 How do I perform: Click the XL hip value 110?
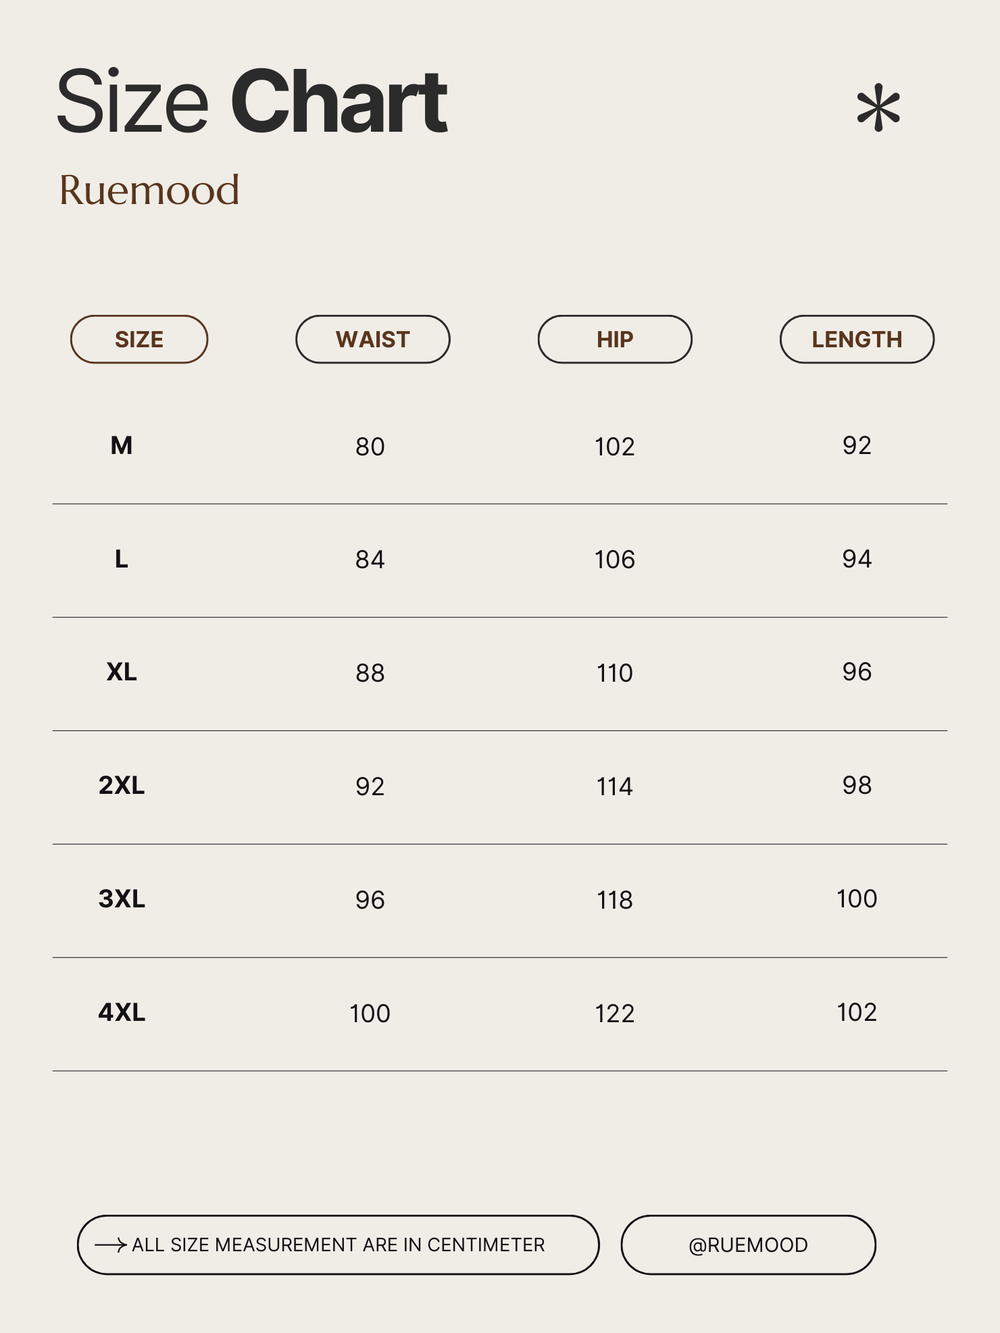pyautogui.click(x=615, y=673)
